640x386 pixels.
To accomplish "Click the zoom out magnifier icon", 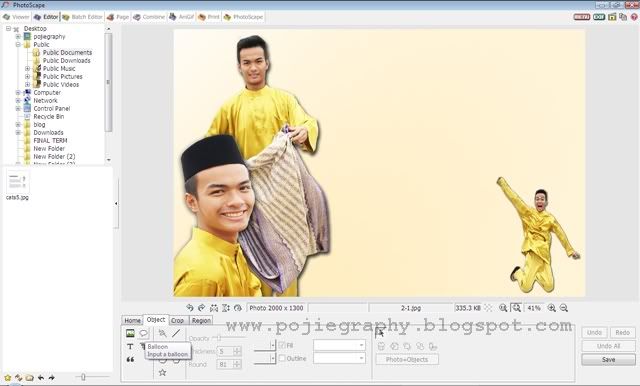I will click(564, 308).
